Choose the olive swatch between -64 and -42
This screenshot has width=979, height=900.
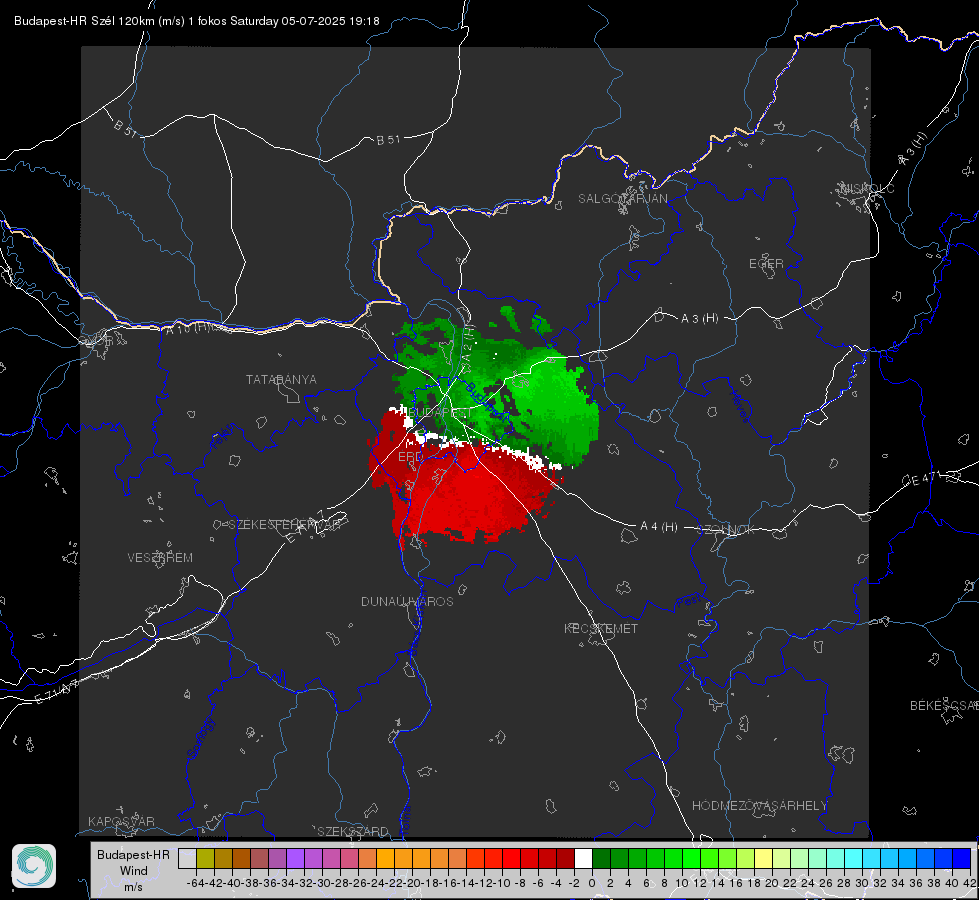(205, 858)
